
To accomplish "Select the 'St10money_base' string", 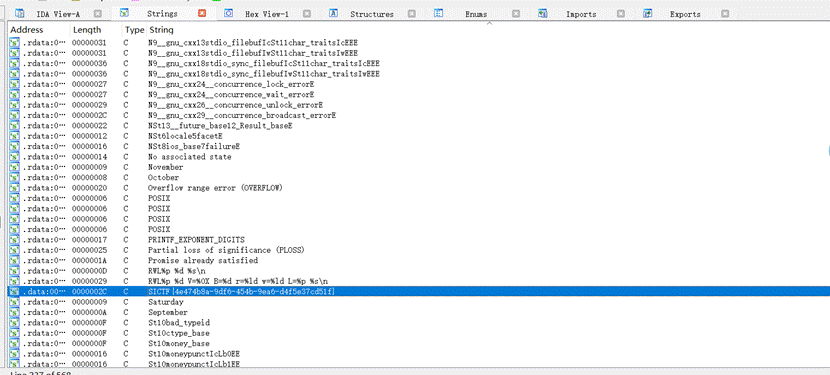I will tap(178, 344).
